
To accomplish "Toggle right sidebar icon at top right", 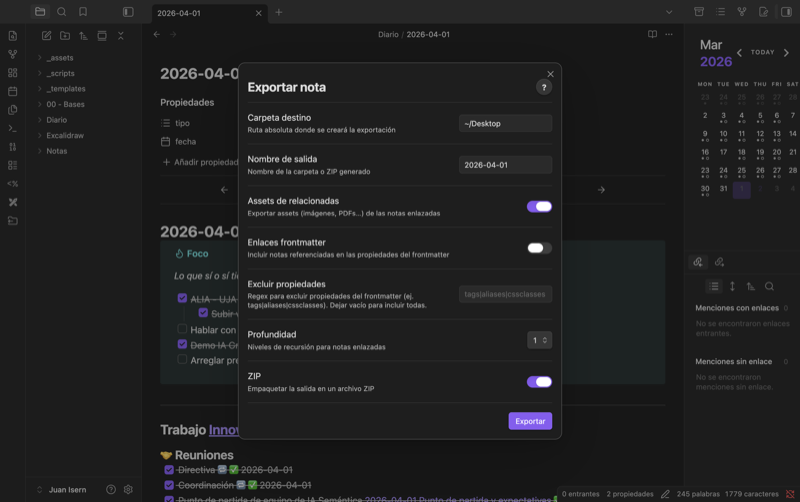I will click(786, 12).
